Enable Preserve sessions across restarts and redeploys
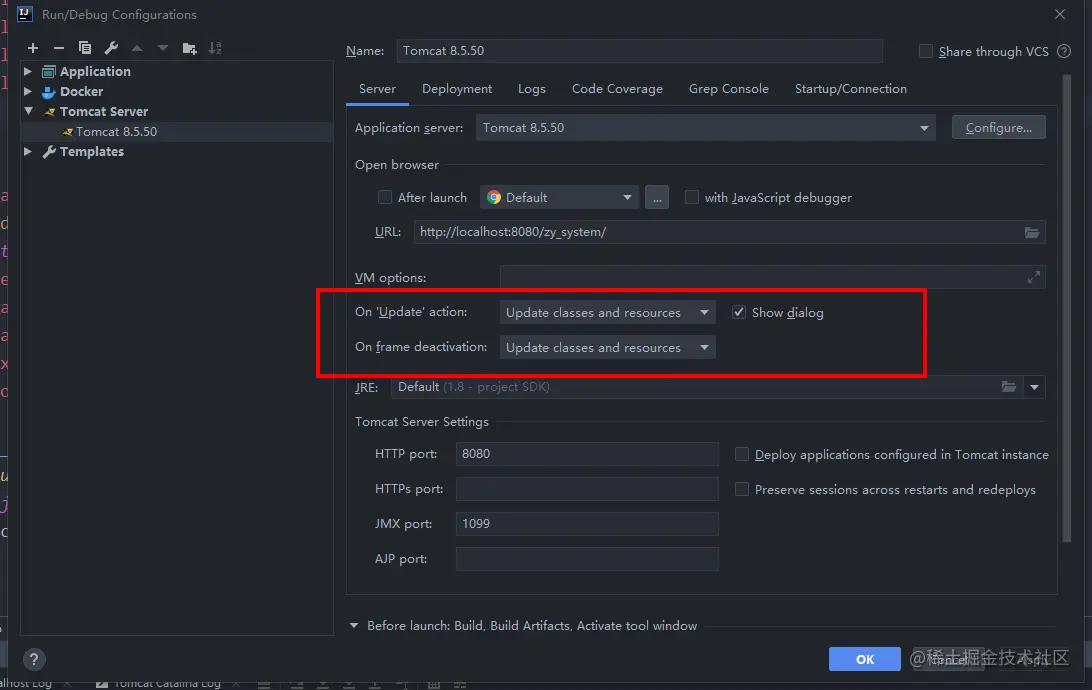The image size is (1092, 690). point(742,489)
